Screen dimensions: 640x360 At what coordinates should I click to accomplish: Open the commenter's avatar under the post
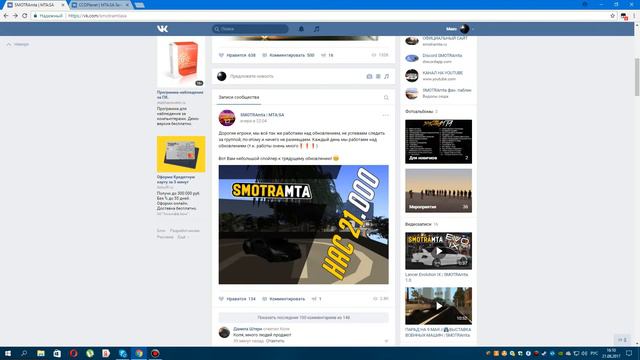pyautogui.click(x=224, y=332)
